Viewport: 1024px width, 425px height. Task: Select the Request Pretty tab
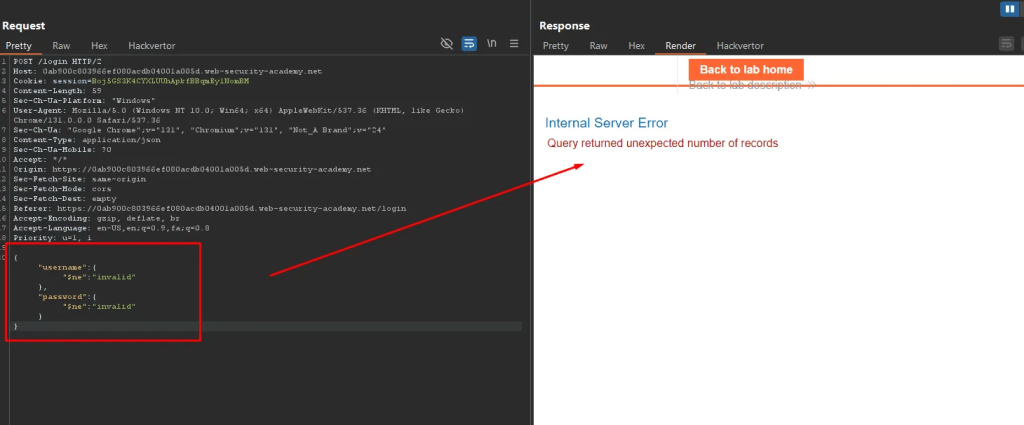pos(19,46)
